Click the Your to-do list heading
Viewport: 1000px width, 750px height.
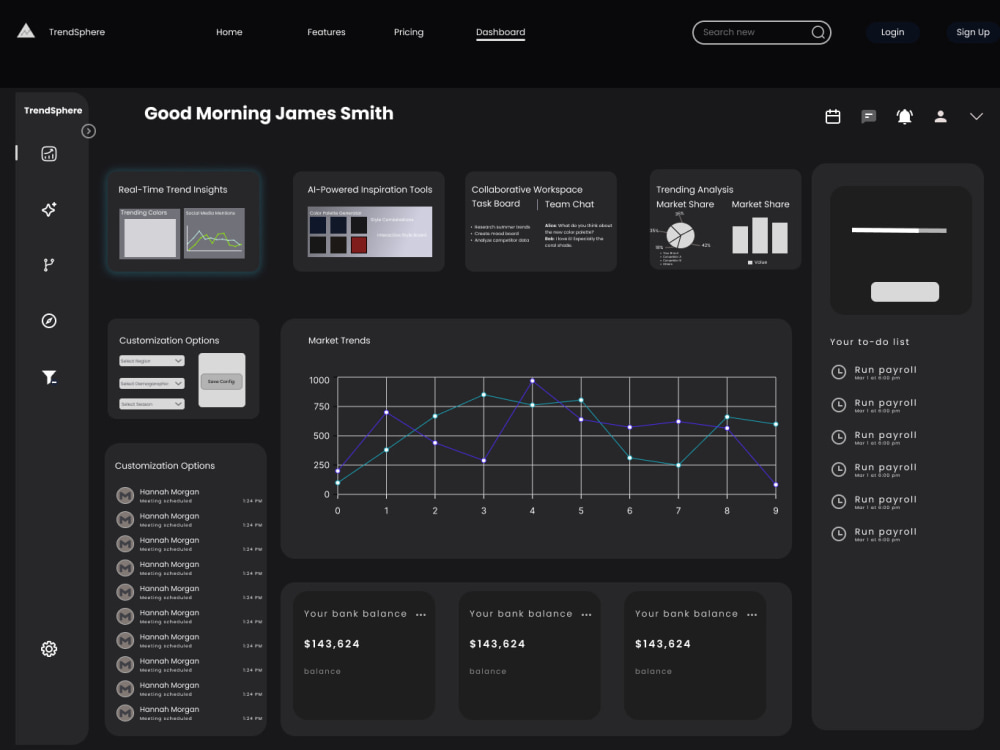(x=869, y=342)
